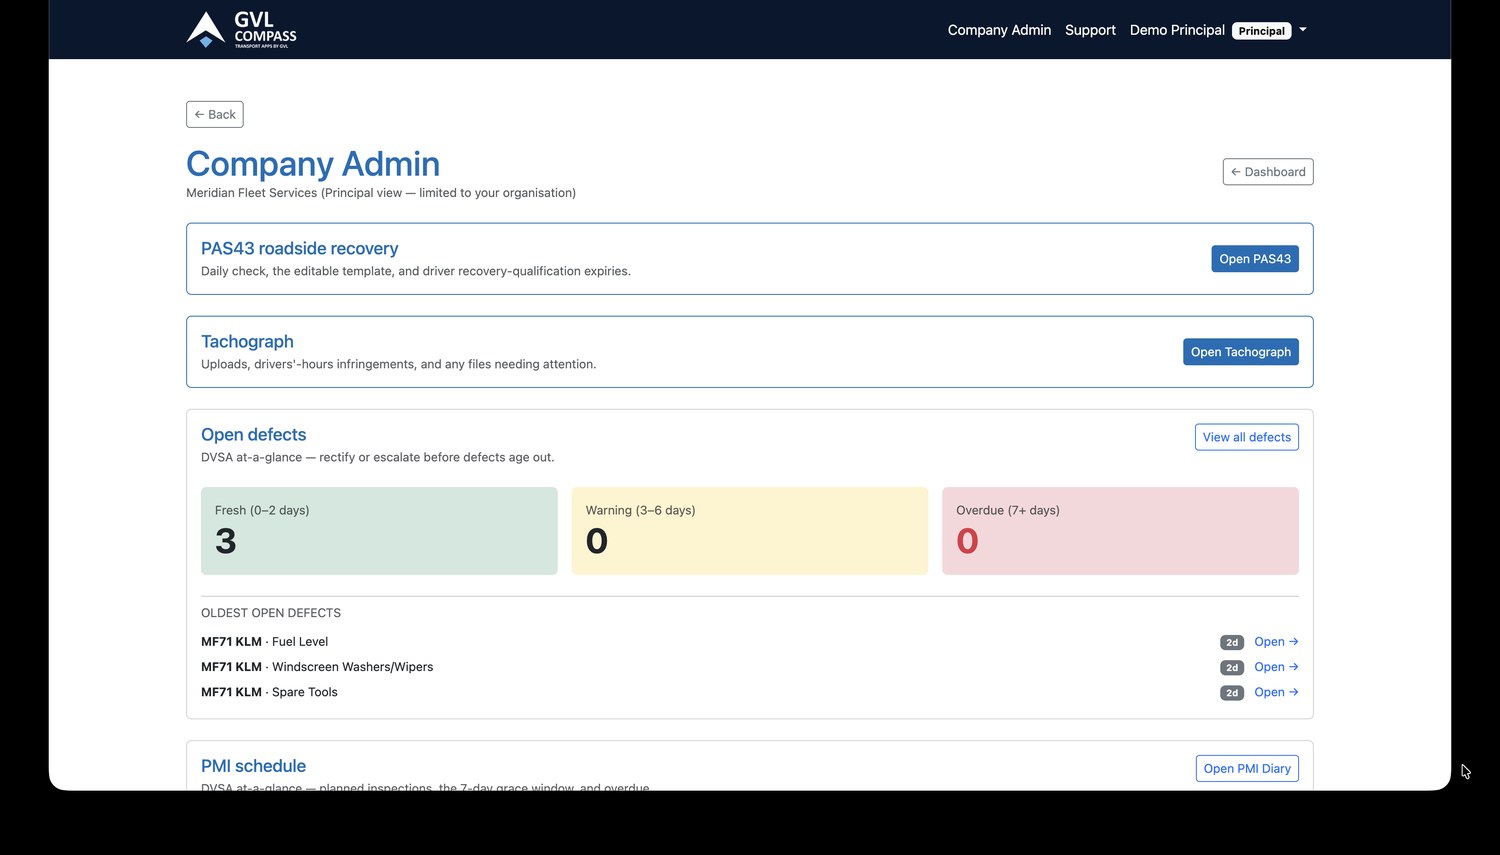Click the Company Admin page title
This screenshot has height=855, width=1500.
[313, 163]
